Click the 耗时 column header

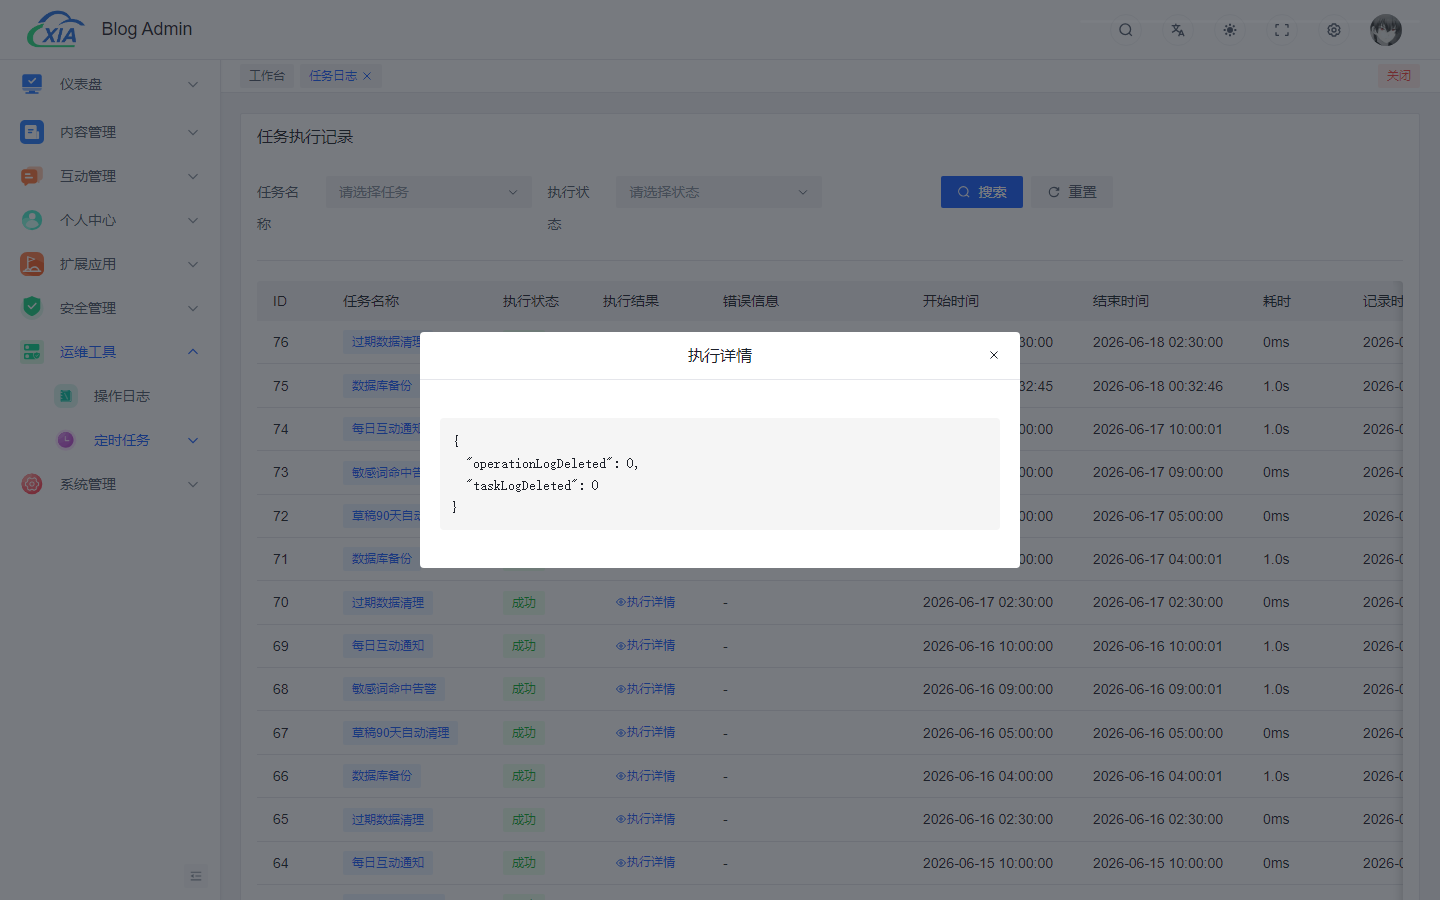[1277, 301]
